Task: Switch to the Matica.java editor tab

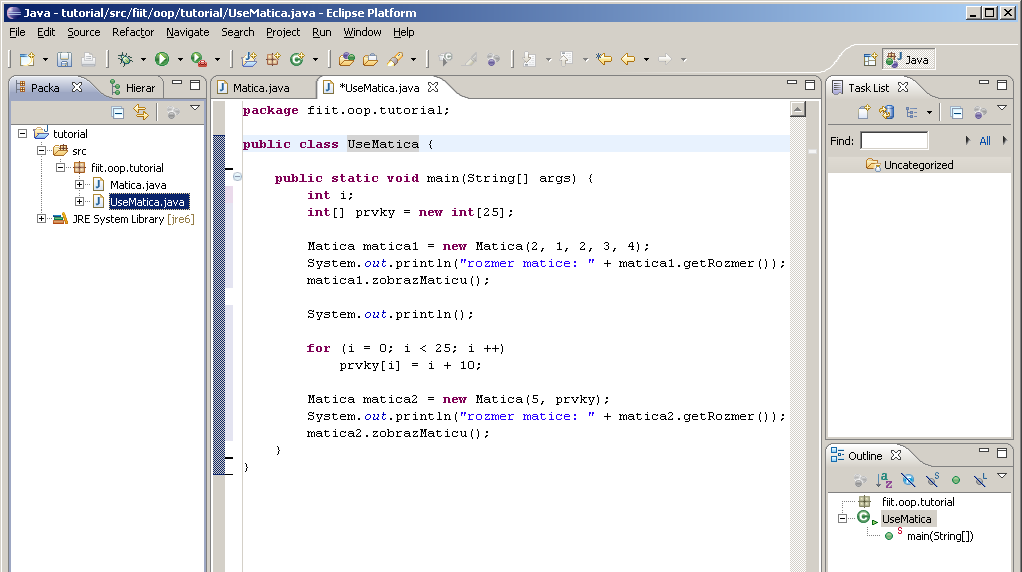Action: pos(260,88)
